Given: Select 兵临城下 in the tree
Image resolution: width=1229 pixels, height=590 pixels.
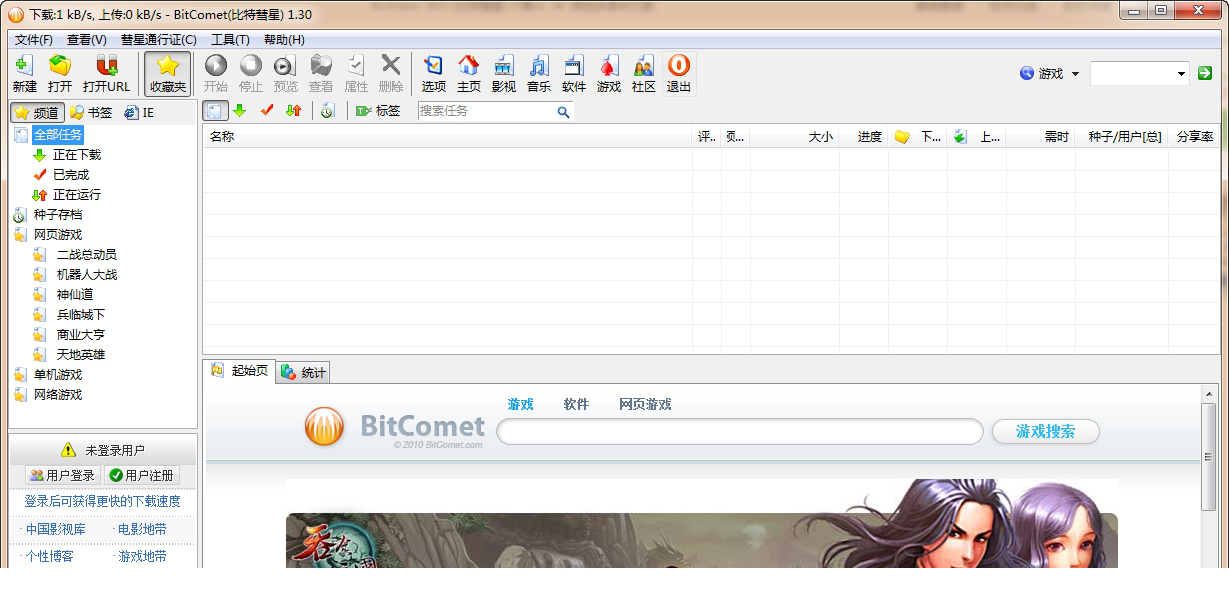Looking at the screenshot, I should (x=81, y=315).
